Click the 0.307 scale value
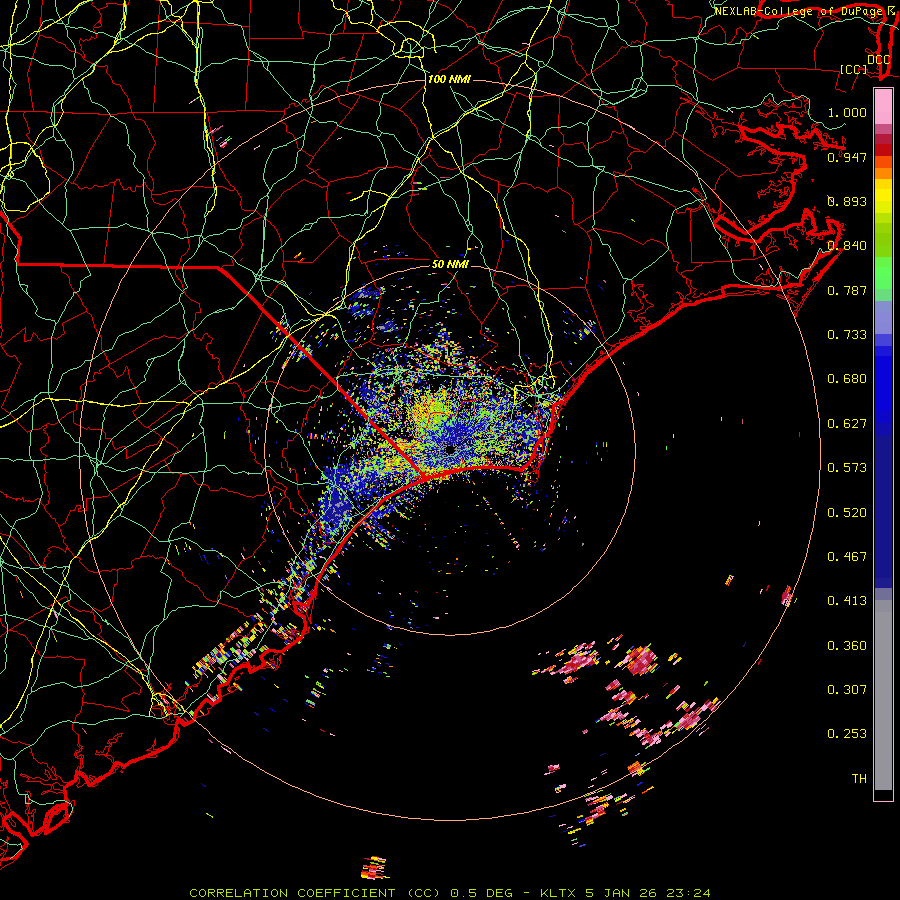 (847, 689)
